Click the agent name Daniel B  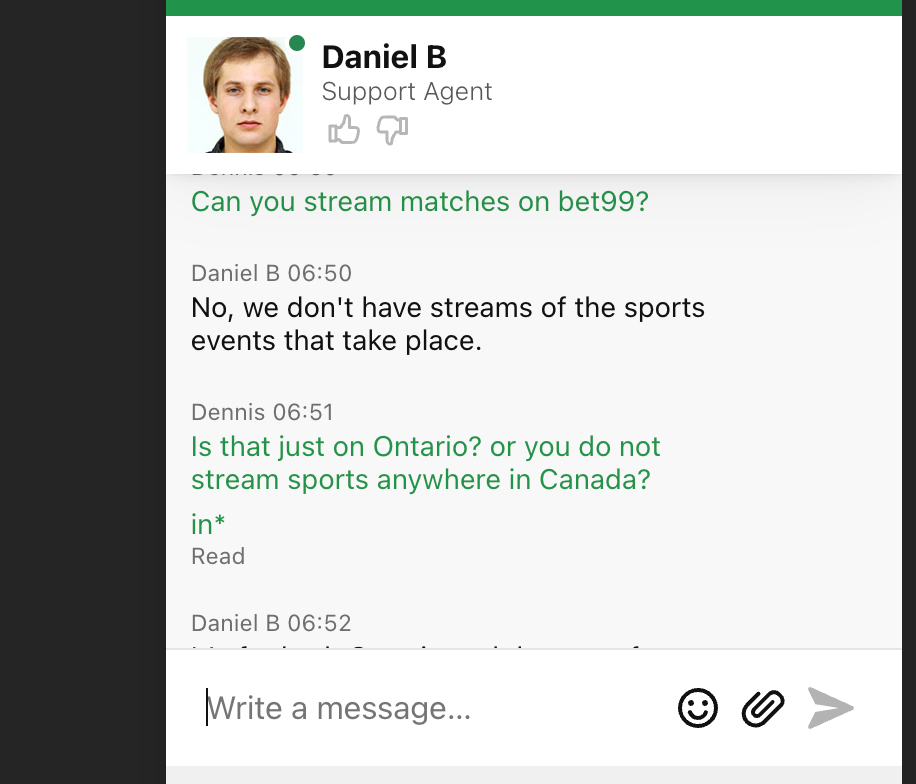[384, 57]
